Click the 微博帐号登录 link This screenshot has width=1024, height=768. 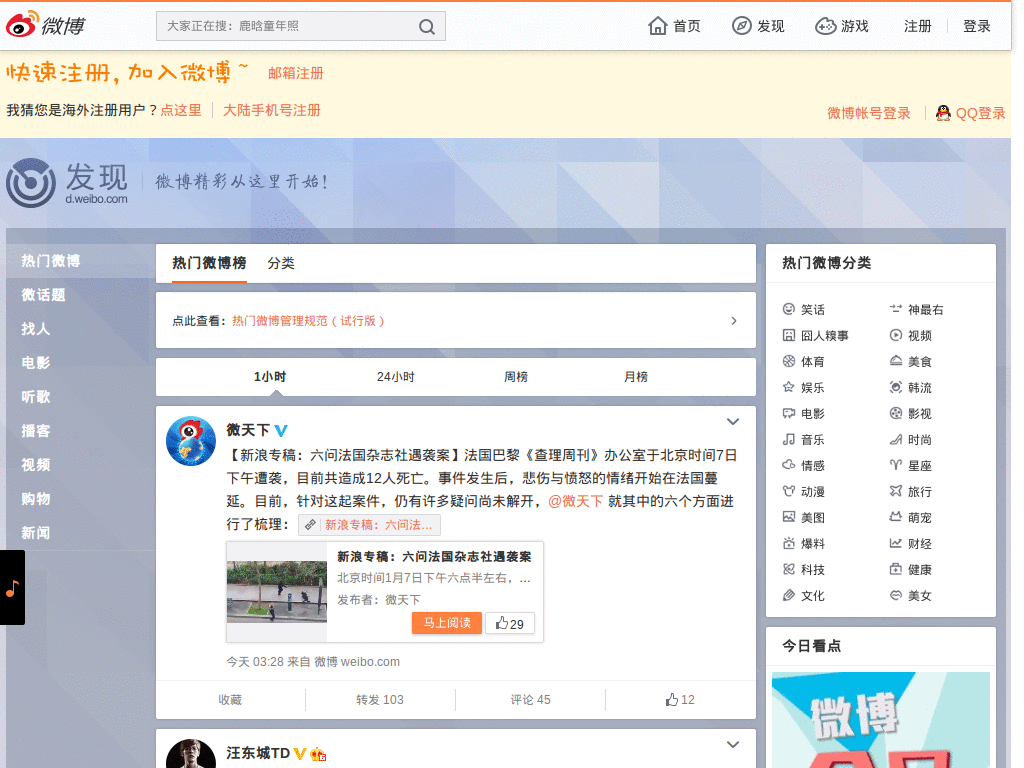click(869, 113)
